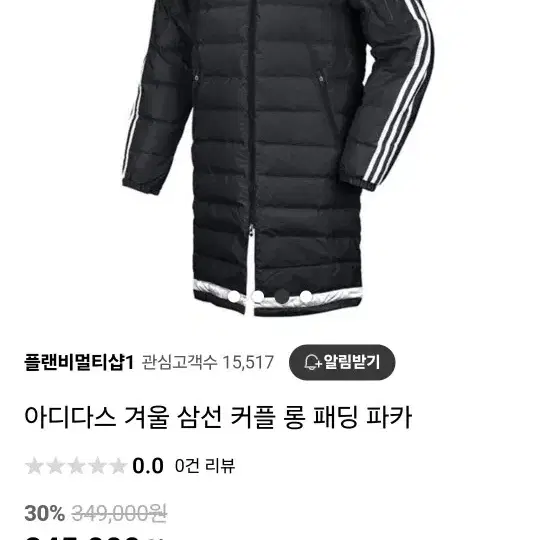Click the fifth rating star
The width and height of the screenshot is (540, 540).
[x=118, y=466]
